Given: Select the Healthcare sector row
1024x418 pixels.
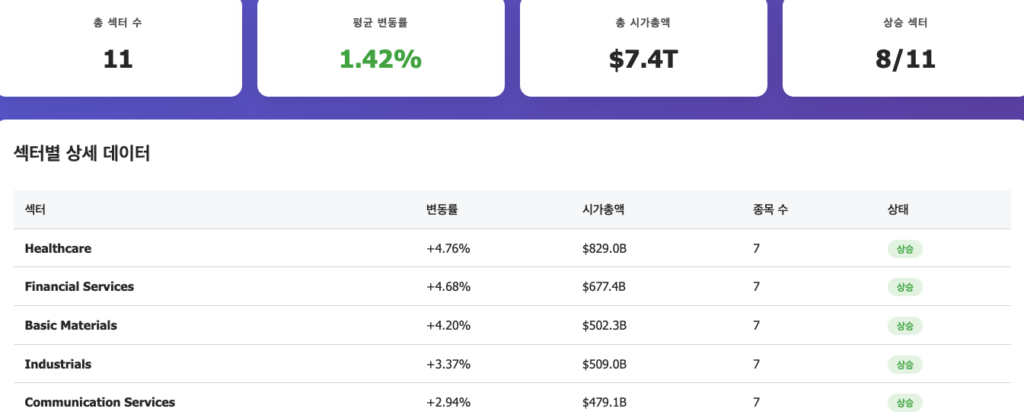Looking at the screenshot, I should (x=58, y=248).
